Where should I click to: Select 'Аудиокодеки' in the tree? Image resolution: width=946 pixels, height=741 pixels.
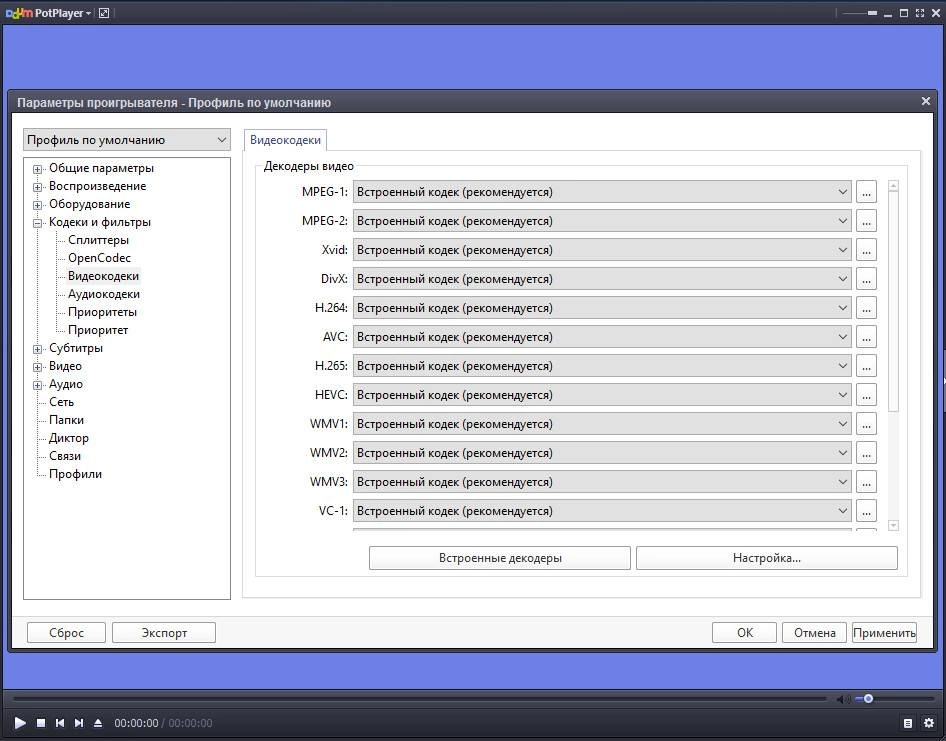coord(104,294)
